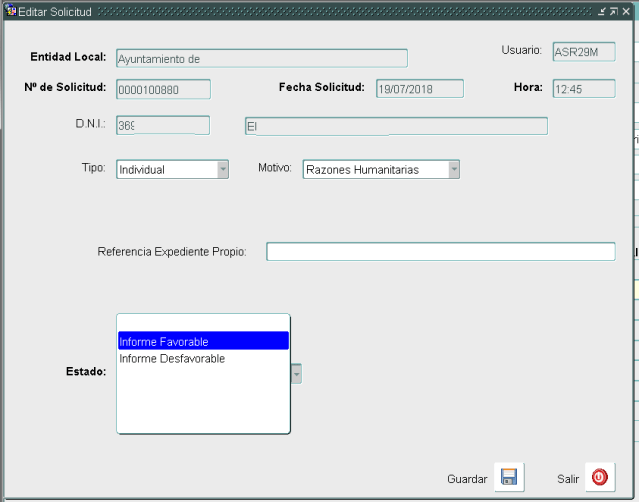
Task: Click the Entidad Local field
Action: point(261,58)
